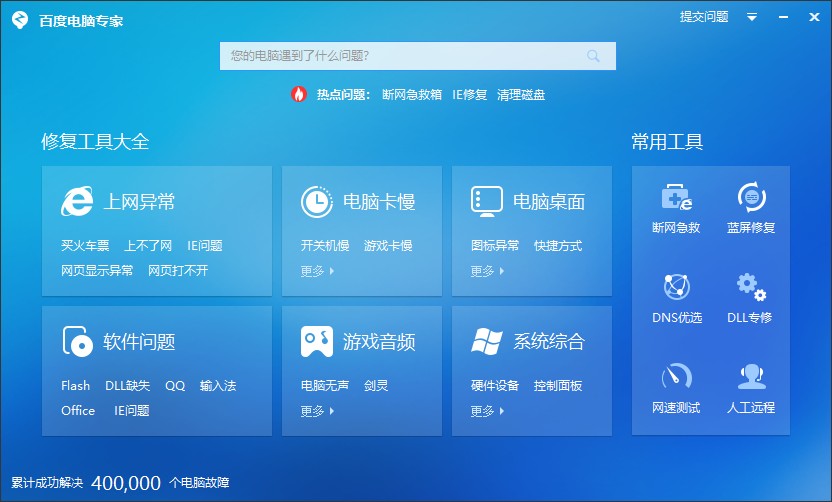Image resolution: width=832 pixels, height=502 pixels.
Task: Open the 上不了网 fix link
Action: click(148, 246)
